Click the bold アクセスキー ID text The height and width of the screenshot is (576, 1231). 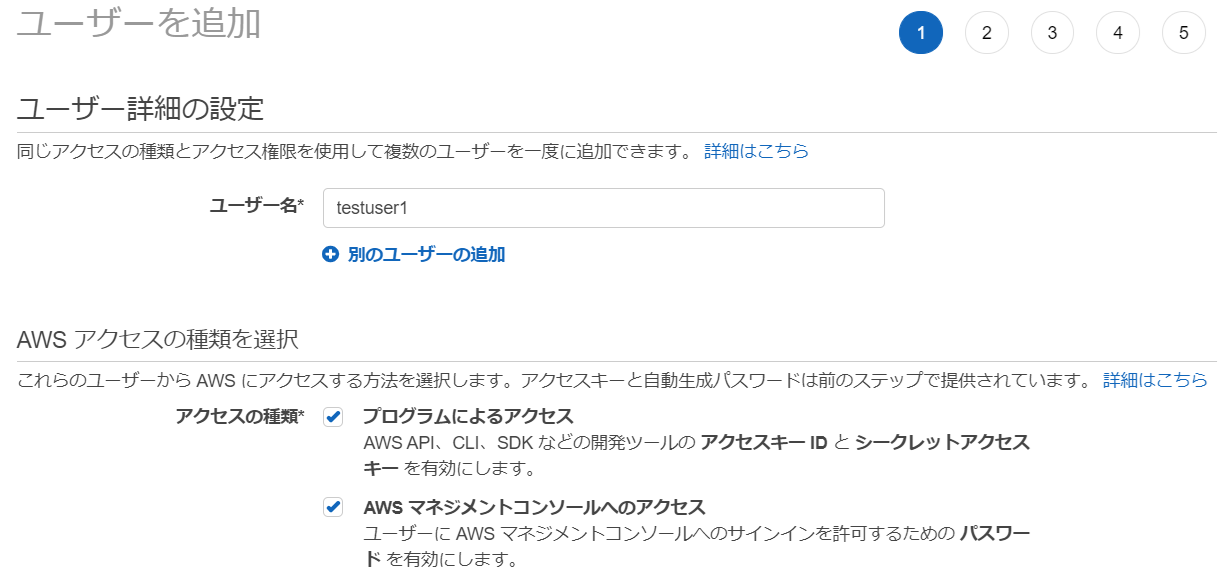coord(763,443)
